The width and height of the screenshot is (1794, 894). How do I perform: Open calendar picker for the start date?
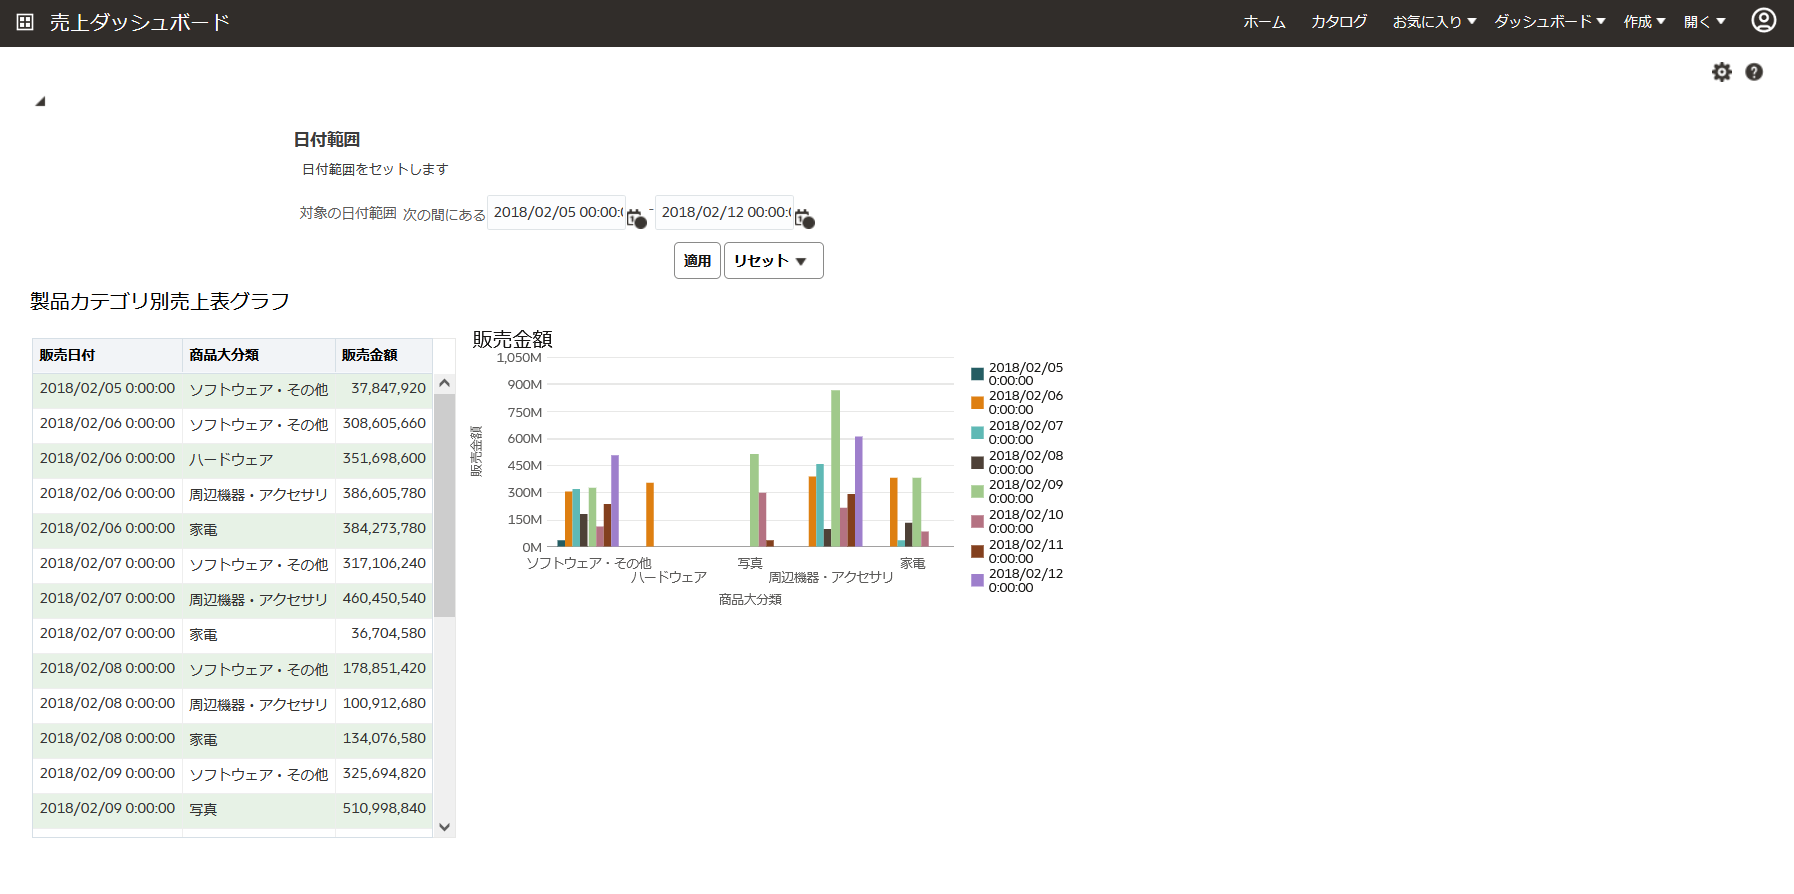(636, 217)
